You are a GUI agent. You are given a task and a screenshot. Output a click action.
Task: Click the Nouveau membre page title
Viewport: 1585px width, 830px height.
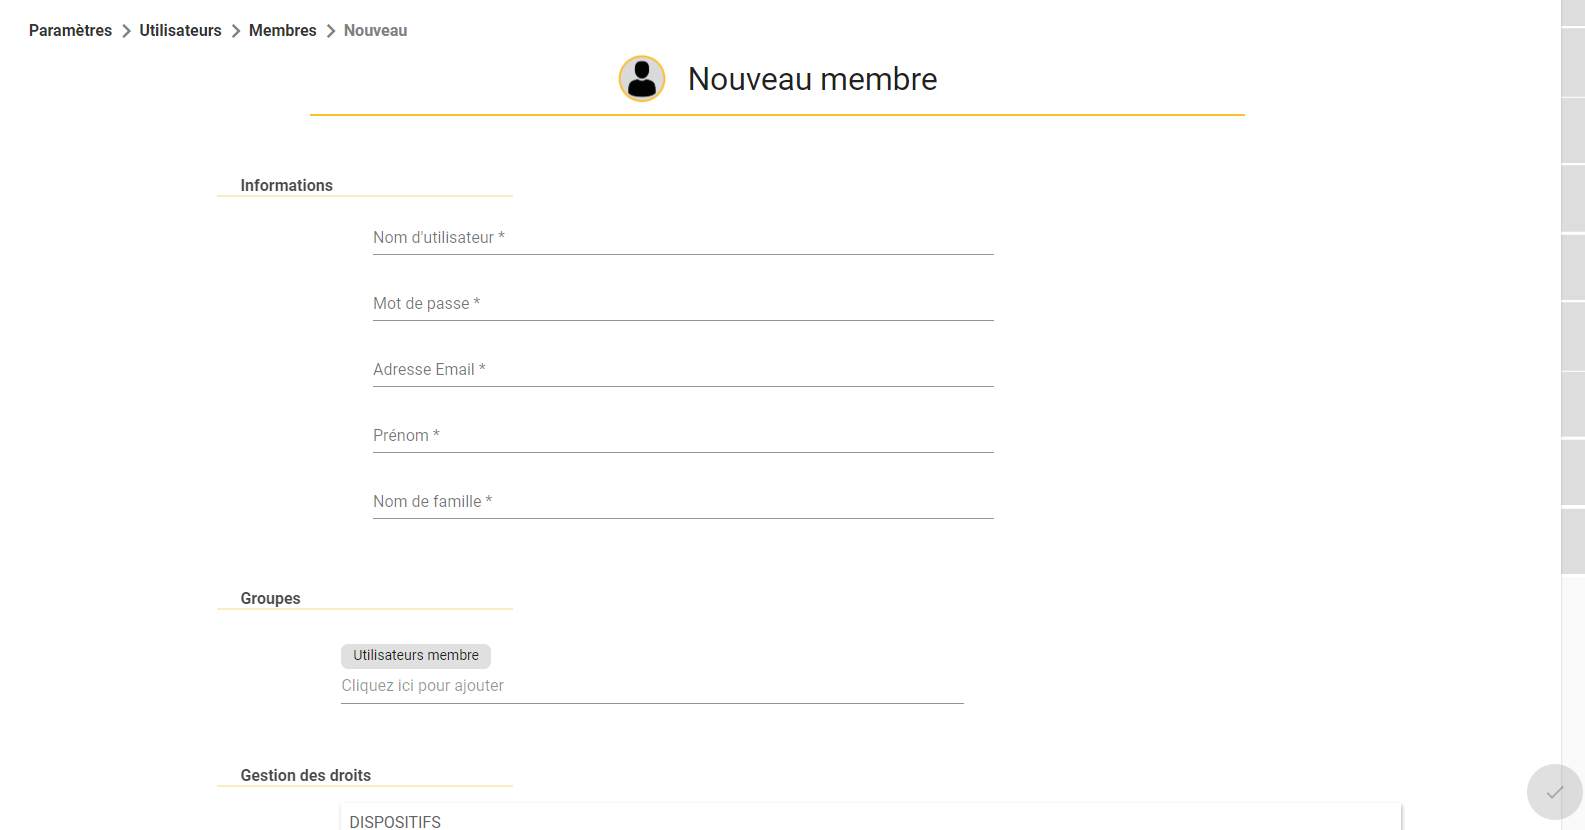tap(812, 79)
